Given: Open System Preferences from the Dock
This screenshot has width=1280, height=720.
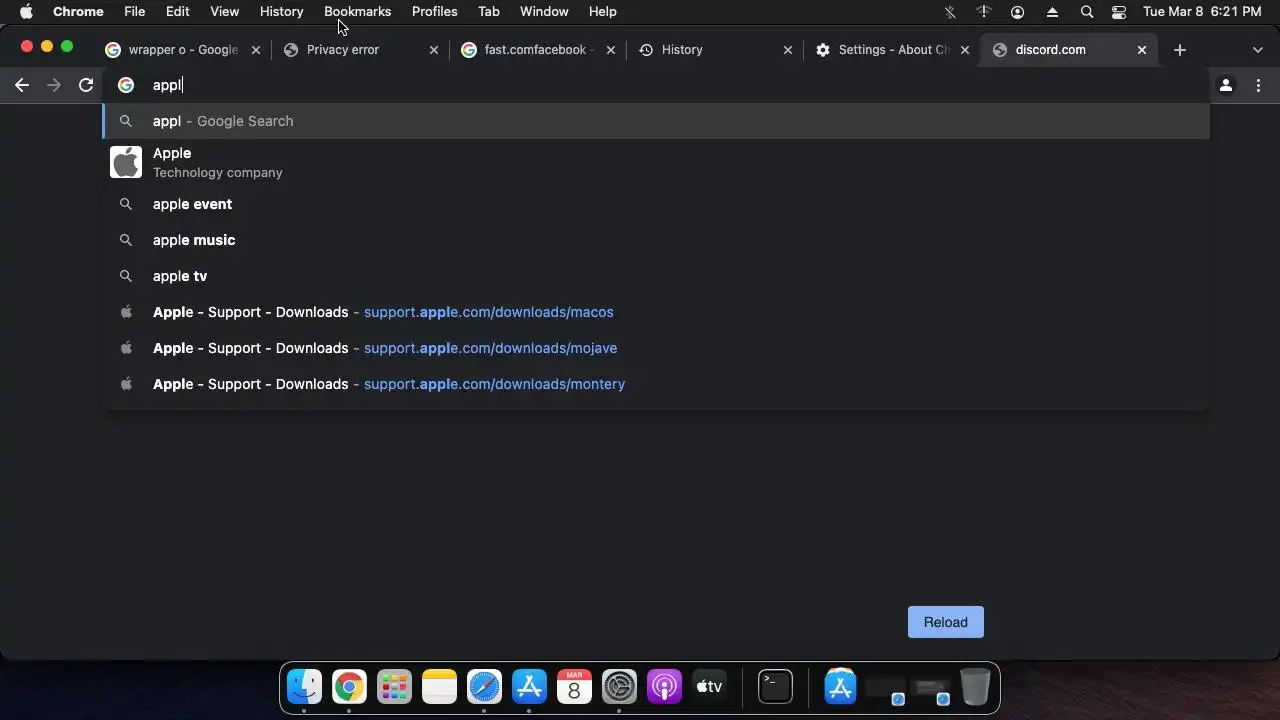Looking at the screenshot, I should [619, 686].
